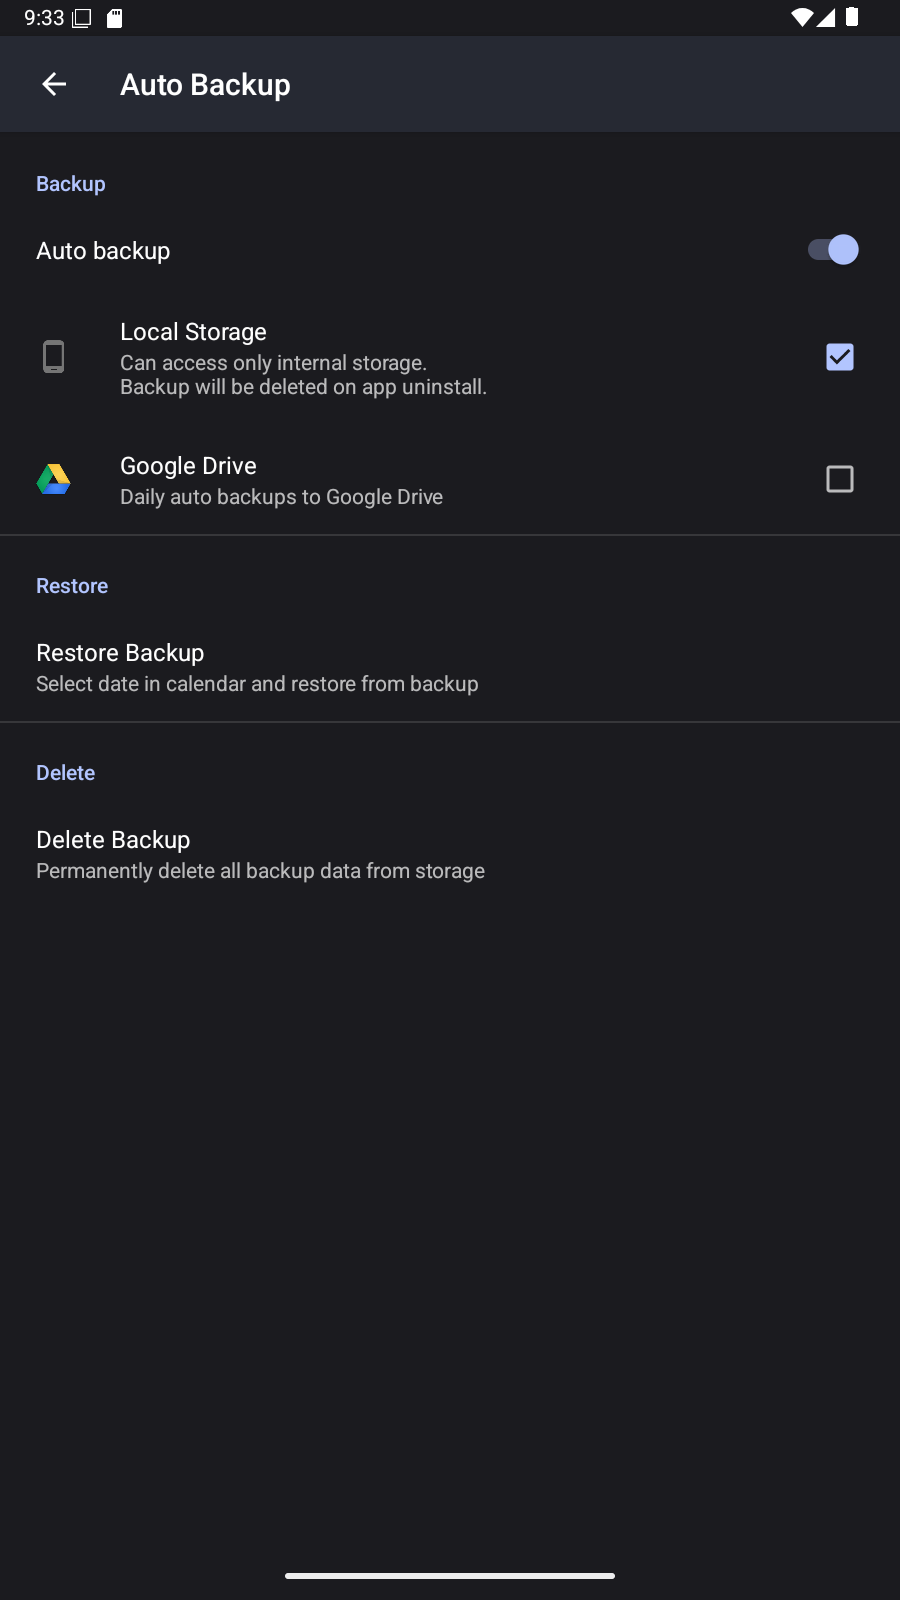The height and width of the screenshot is (1600, 900).
Task: Tap the Google Drive logo icon
Action: coord(54,479)
